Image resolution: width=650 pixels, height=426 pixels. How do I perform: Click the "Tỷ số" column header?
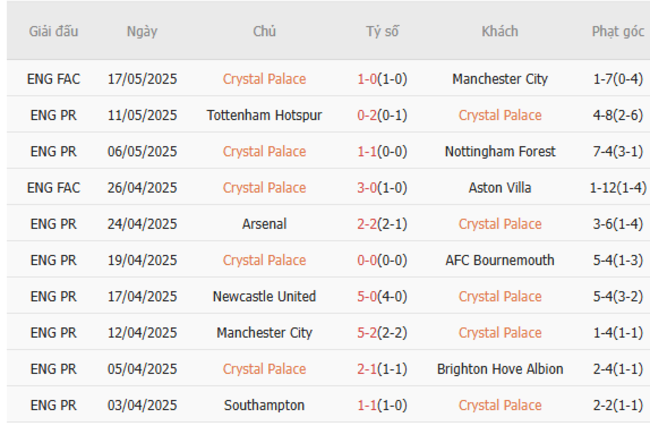click(x=381, y=31)
